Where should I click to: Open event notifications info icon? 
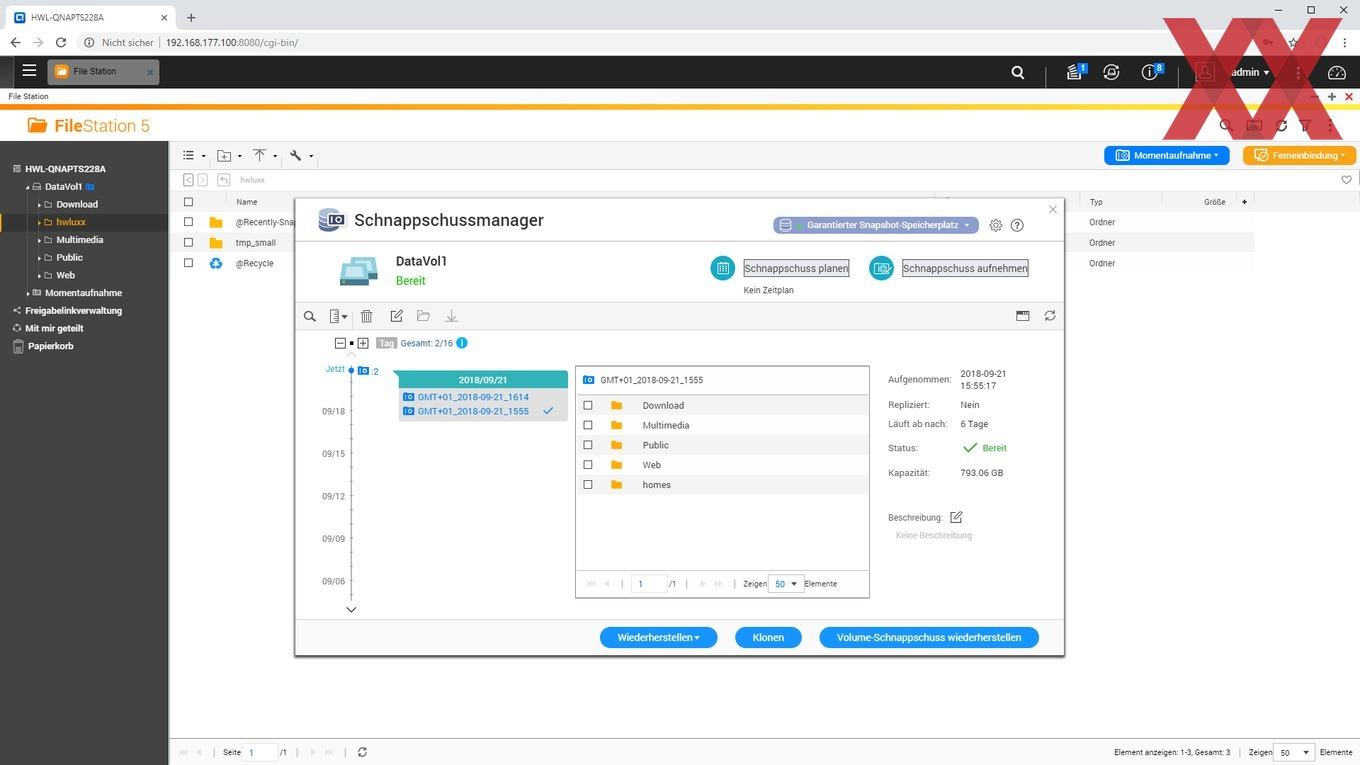[1151, 72]
